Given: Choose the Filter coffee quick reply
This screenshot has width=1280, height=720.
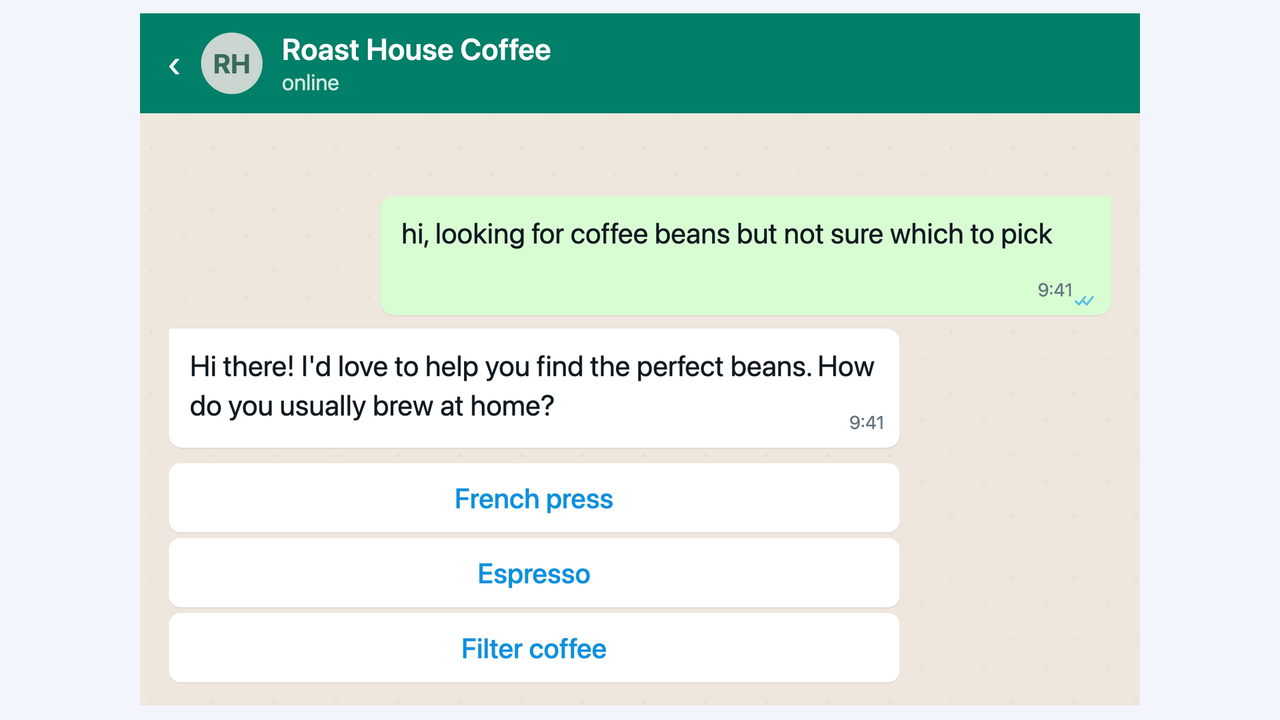Looking at the screenshot, I should (534, 648).
